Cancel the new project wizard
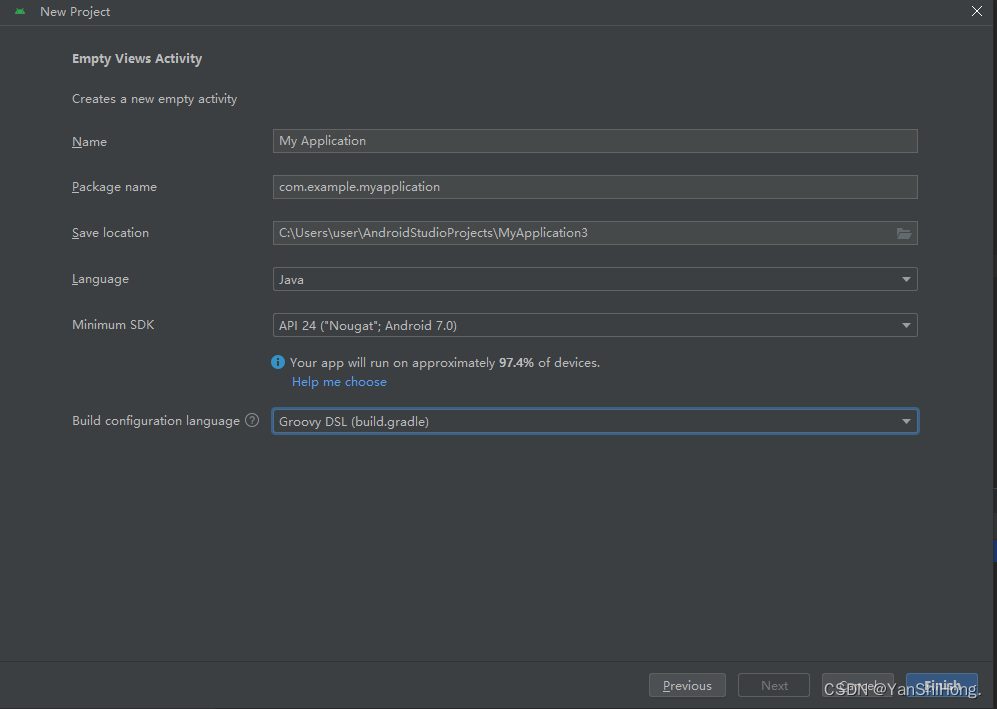The width and height of the screenshot is (997, 709). coord(858,685)
